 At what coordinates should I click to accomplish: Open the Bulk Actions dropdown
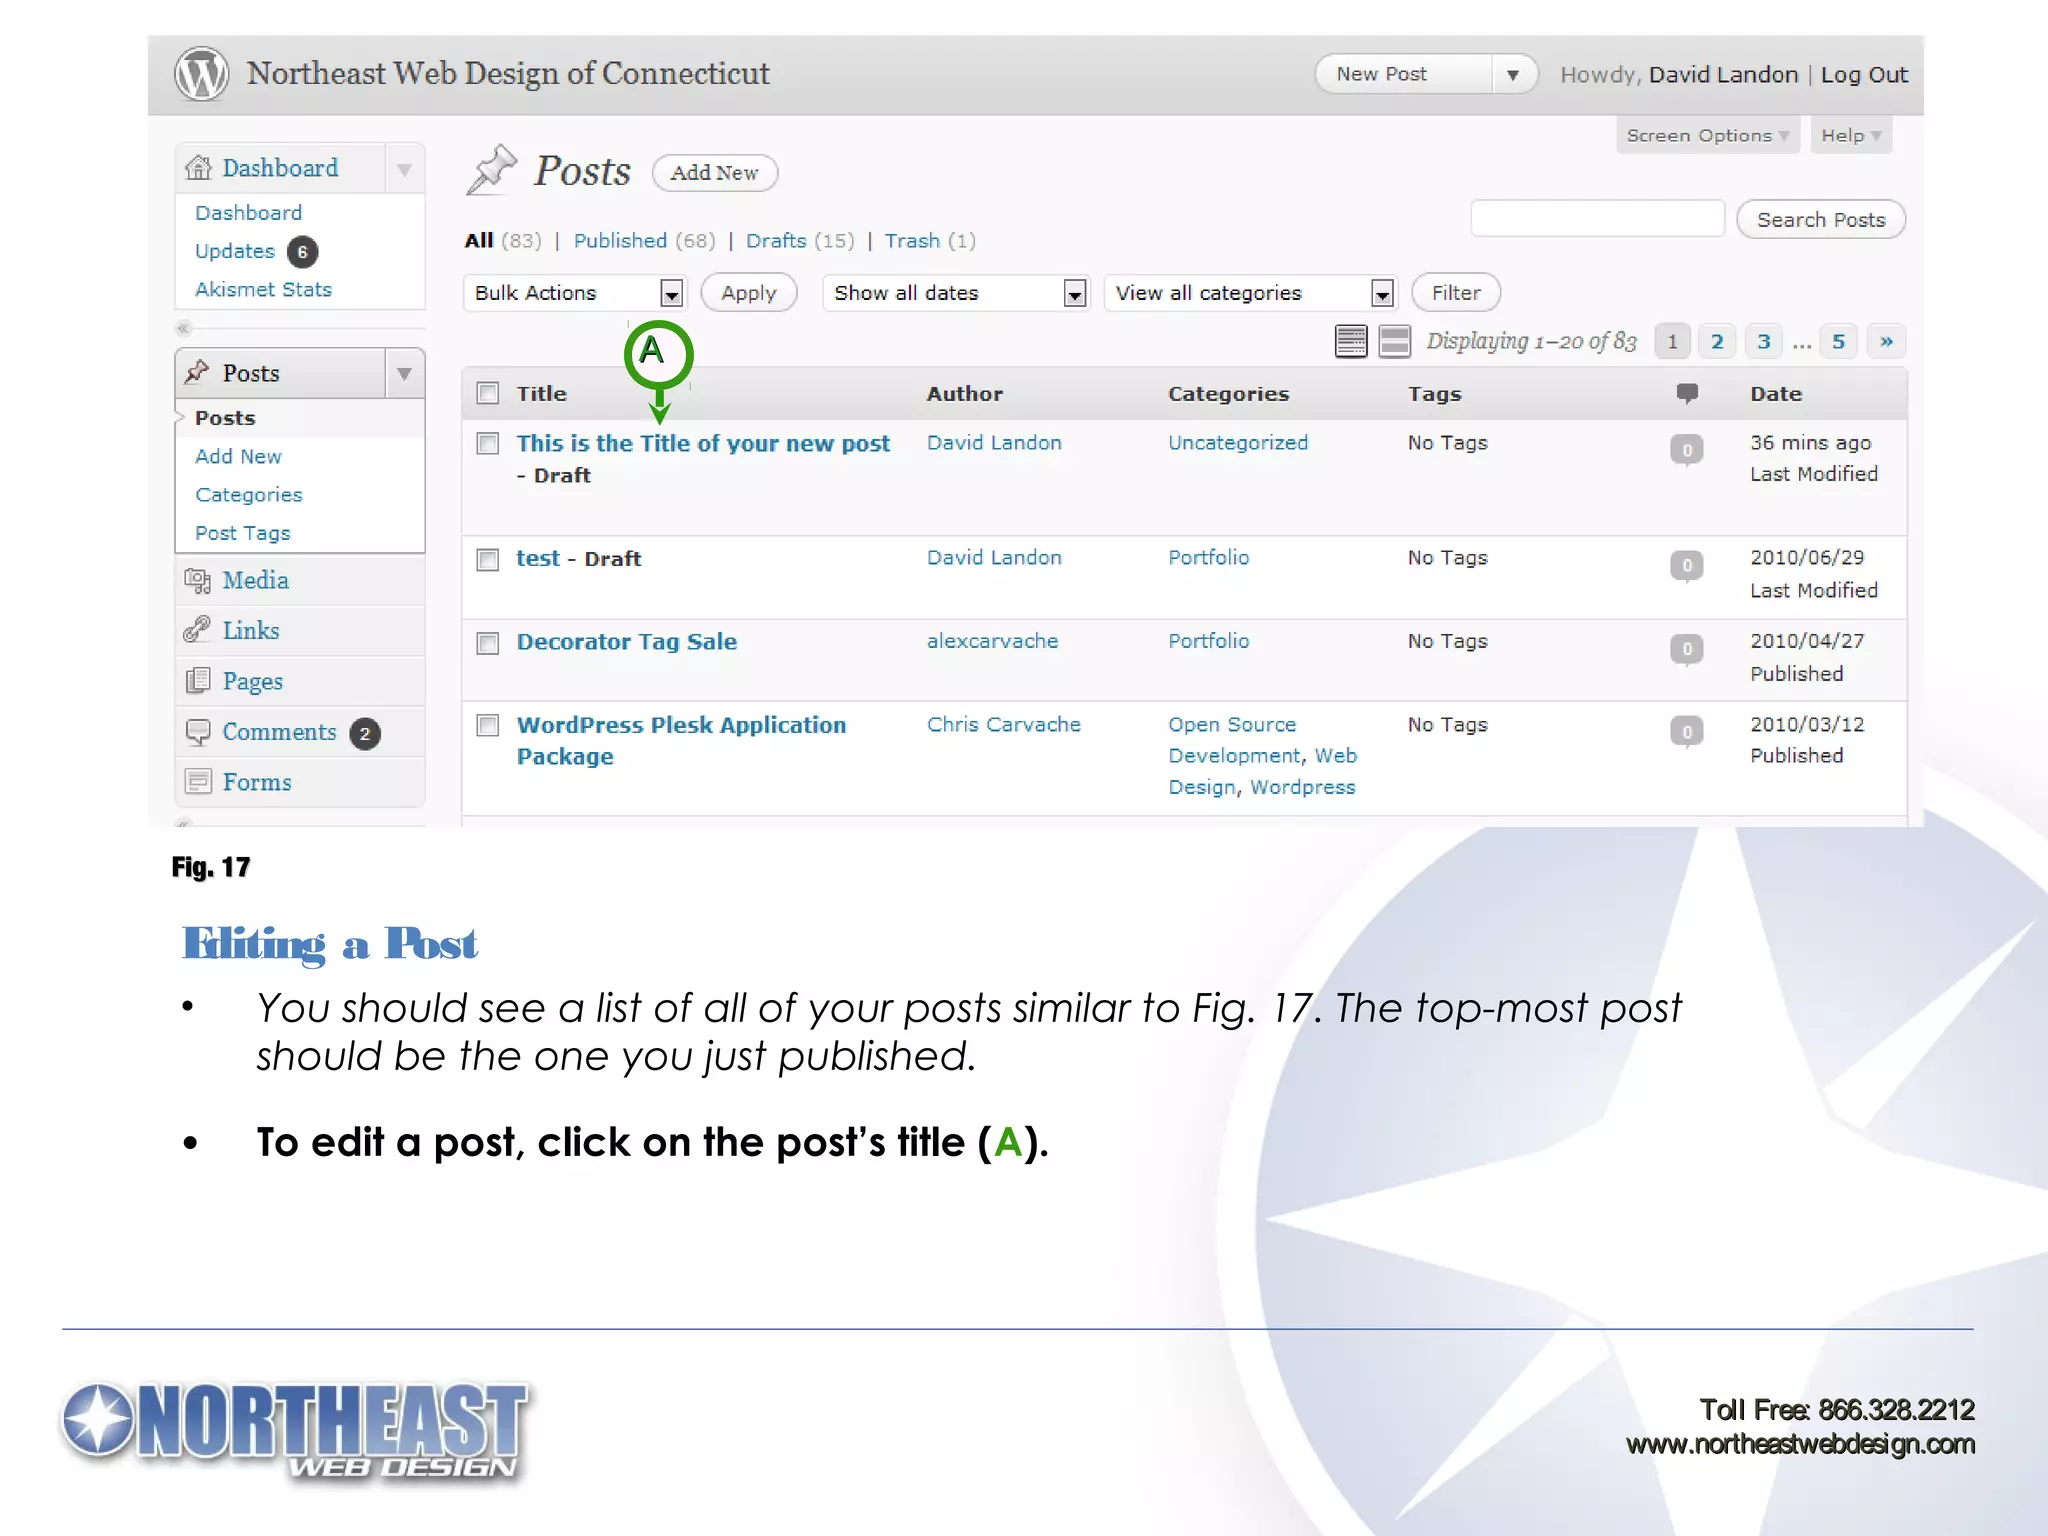(574, 293)
